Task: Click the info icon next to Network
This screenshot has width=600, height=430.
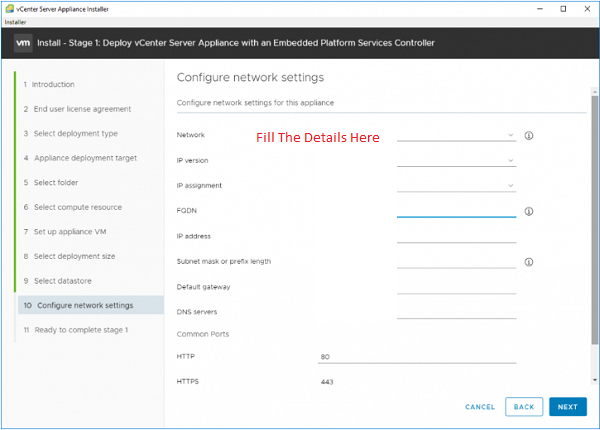Action: (528, 135)
